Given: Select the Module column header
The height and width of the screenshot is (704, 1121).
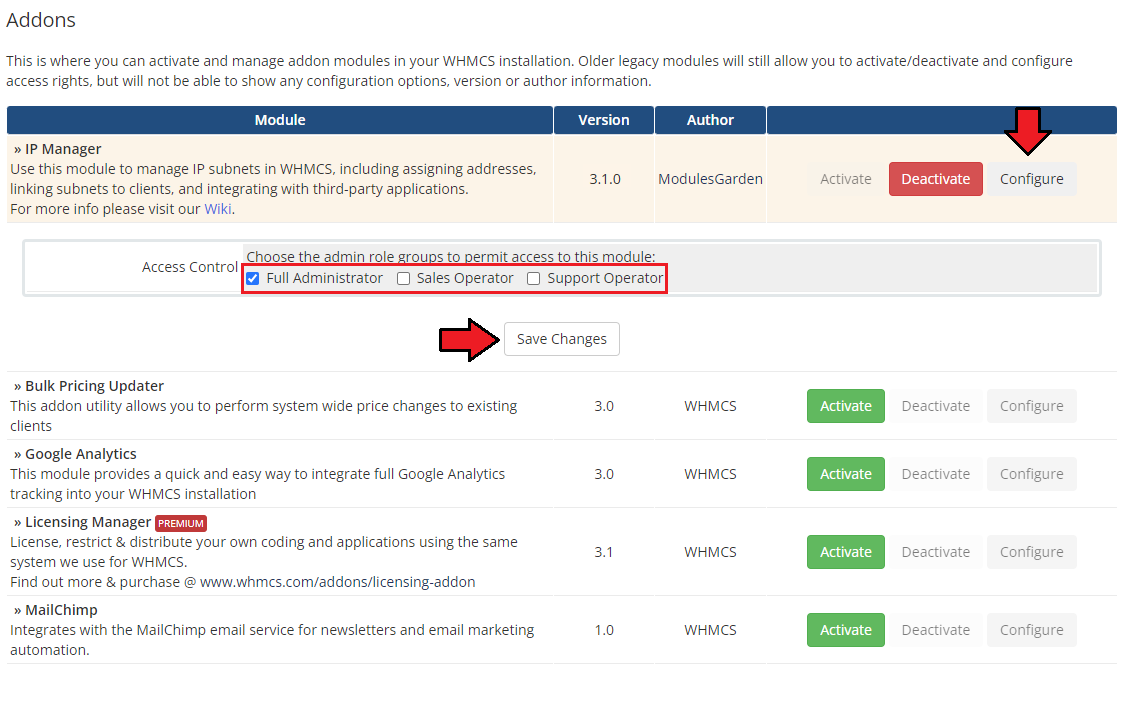Looking at the screenshot, I should [280, 120].
